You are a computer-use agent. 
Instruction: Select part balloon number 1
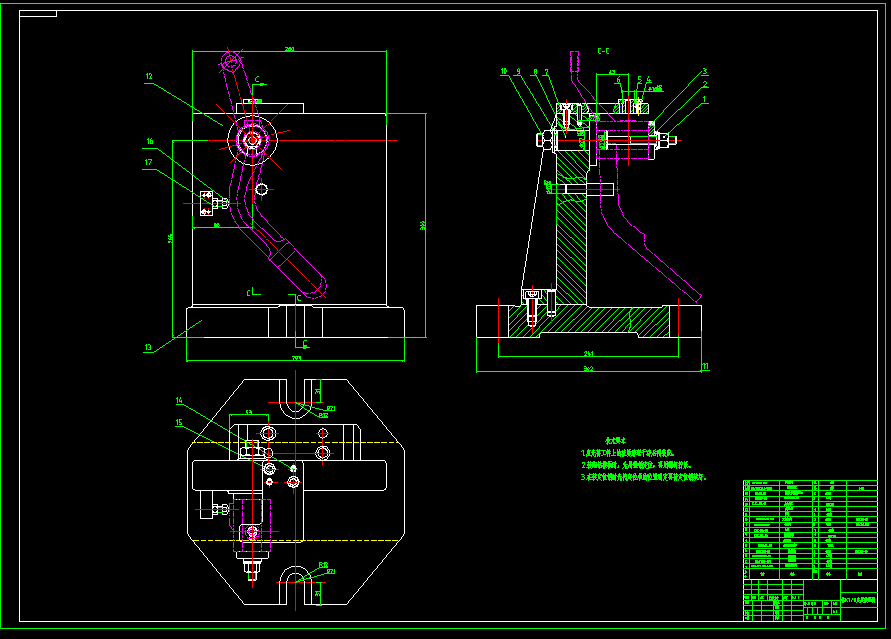705,99
